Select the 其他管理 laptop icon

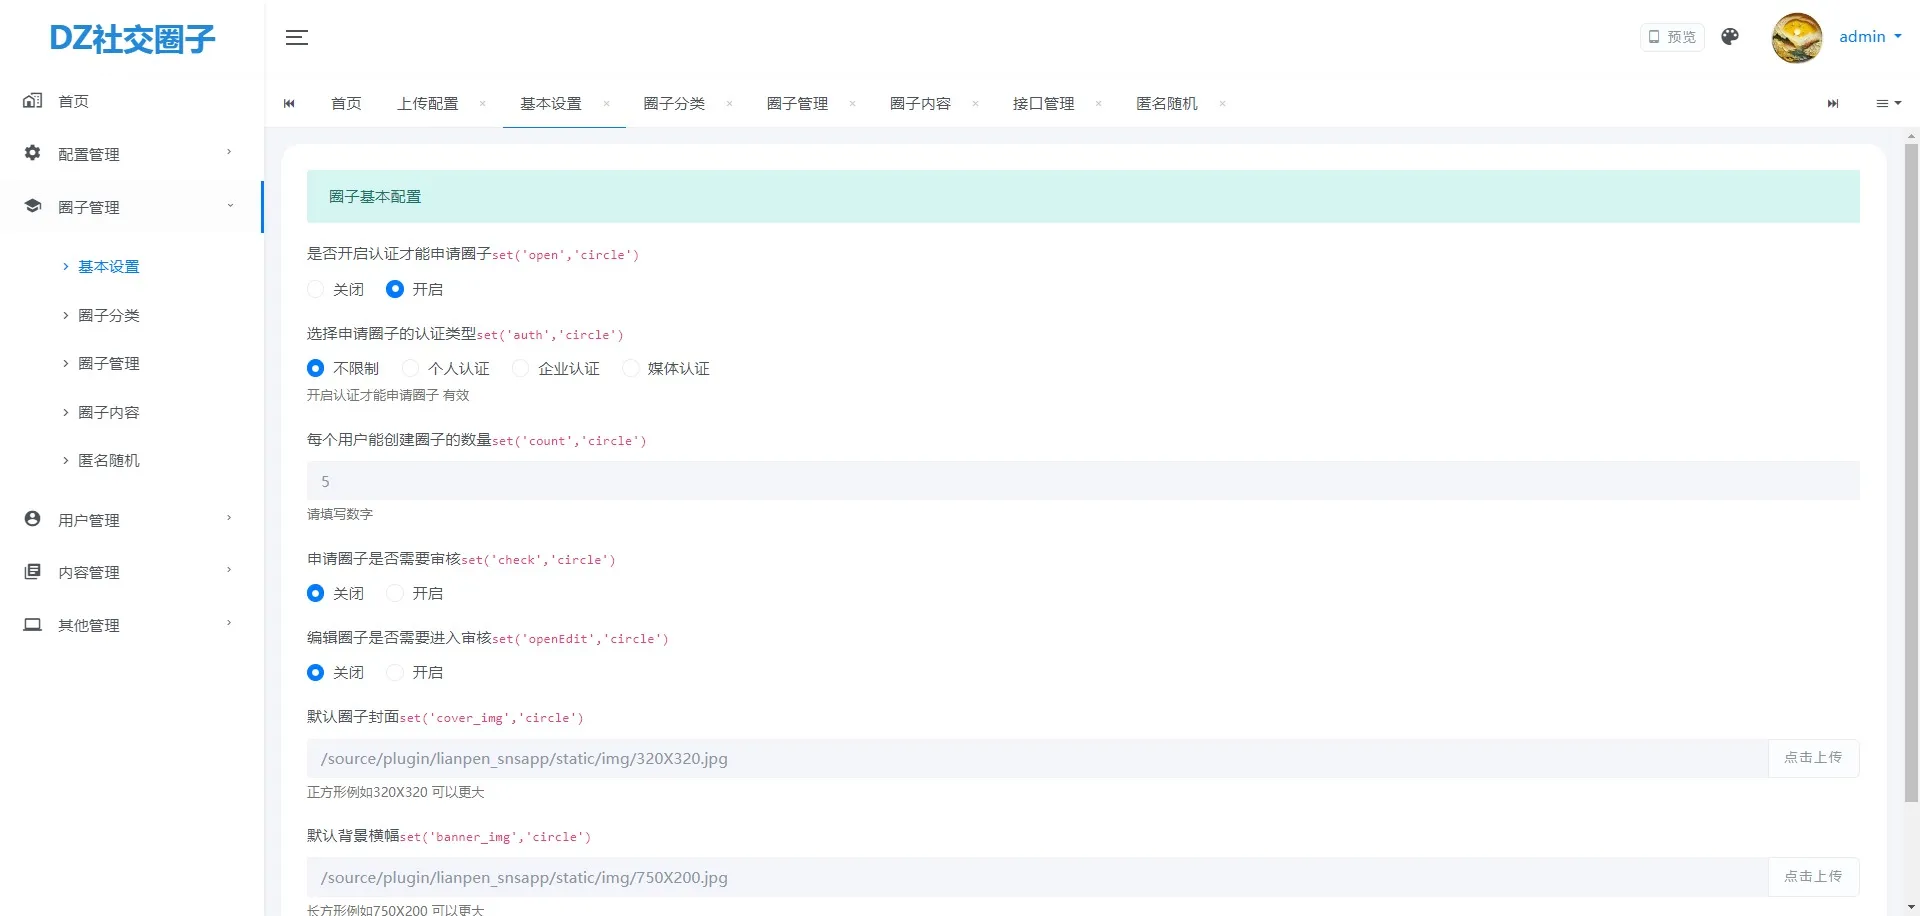click(31, 625)
